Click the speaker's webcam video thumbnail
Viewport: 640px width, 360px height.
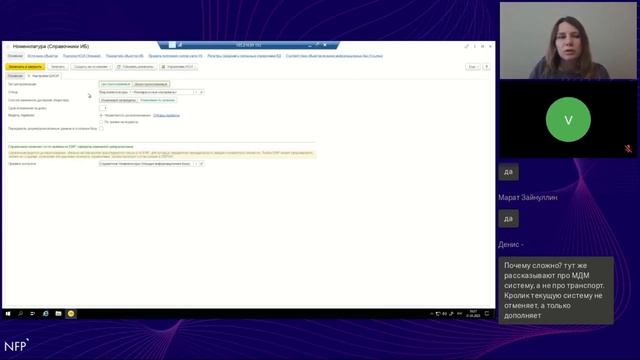[568, 41]
